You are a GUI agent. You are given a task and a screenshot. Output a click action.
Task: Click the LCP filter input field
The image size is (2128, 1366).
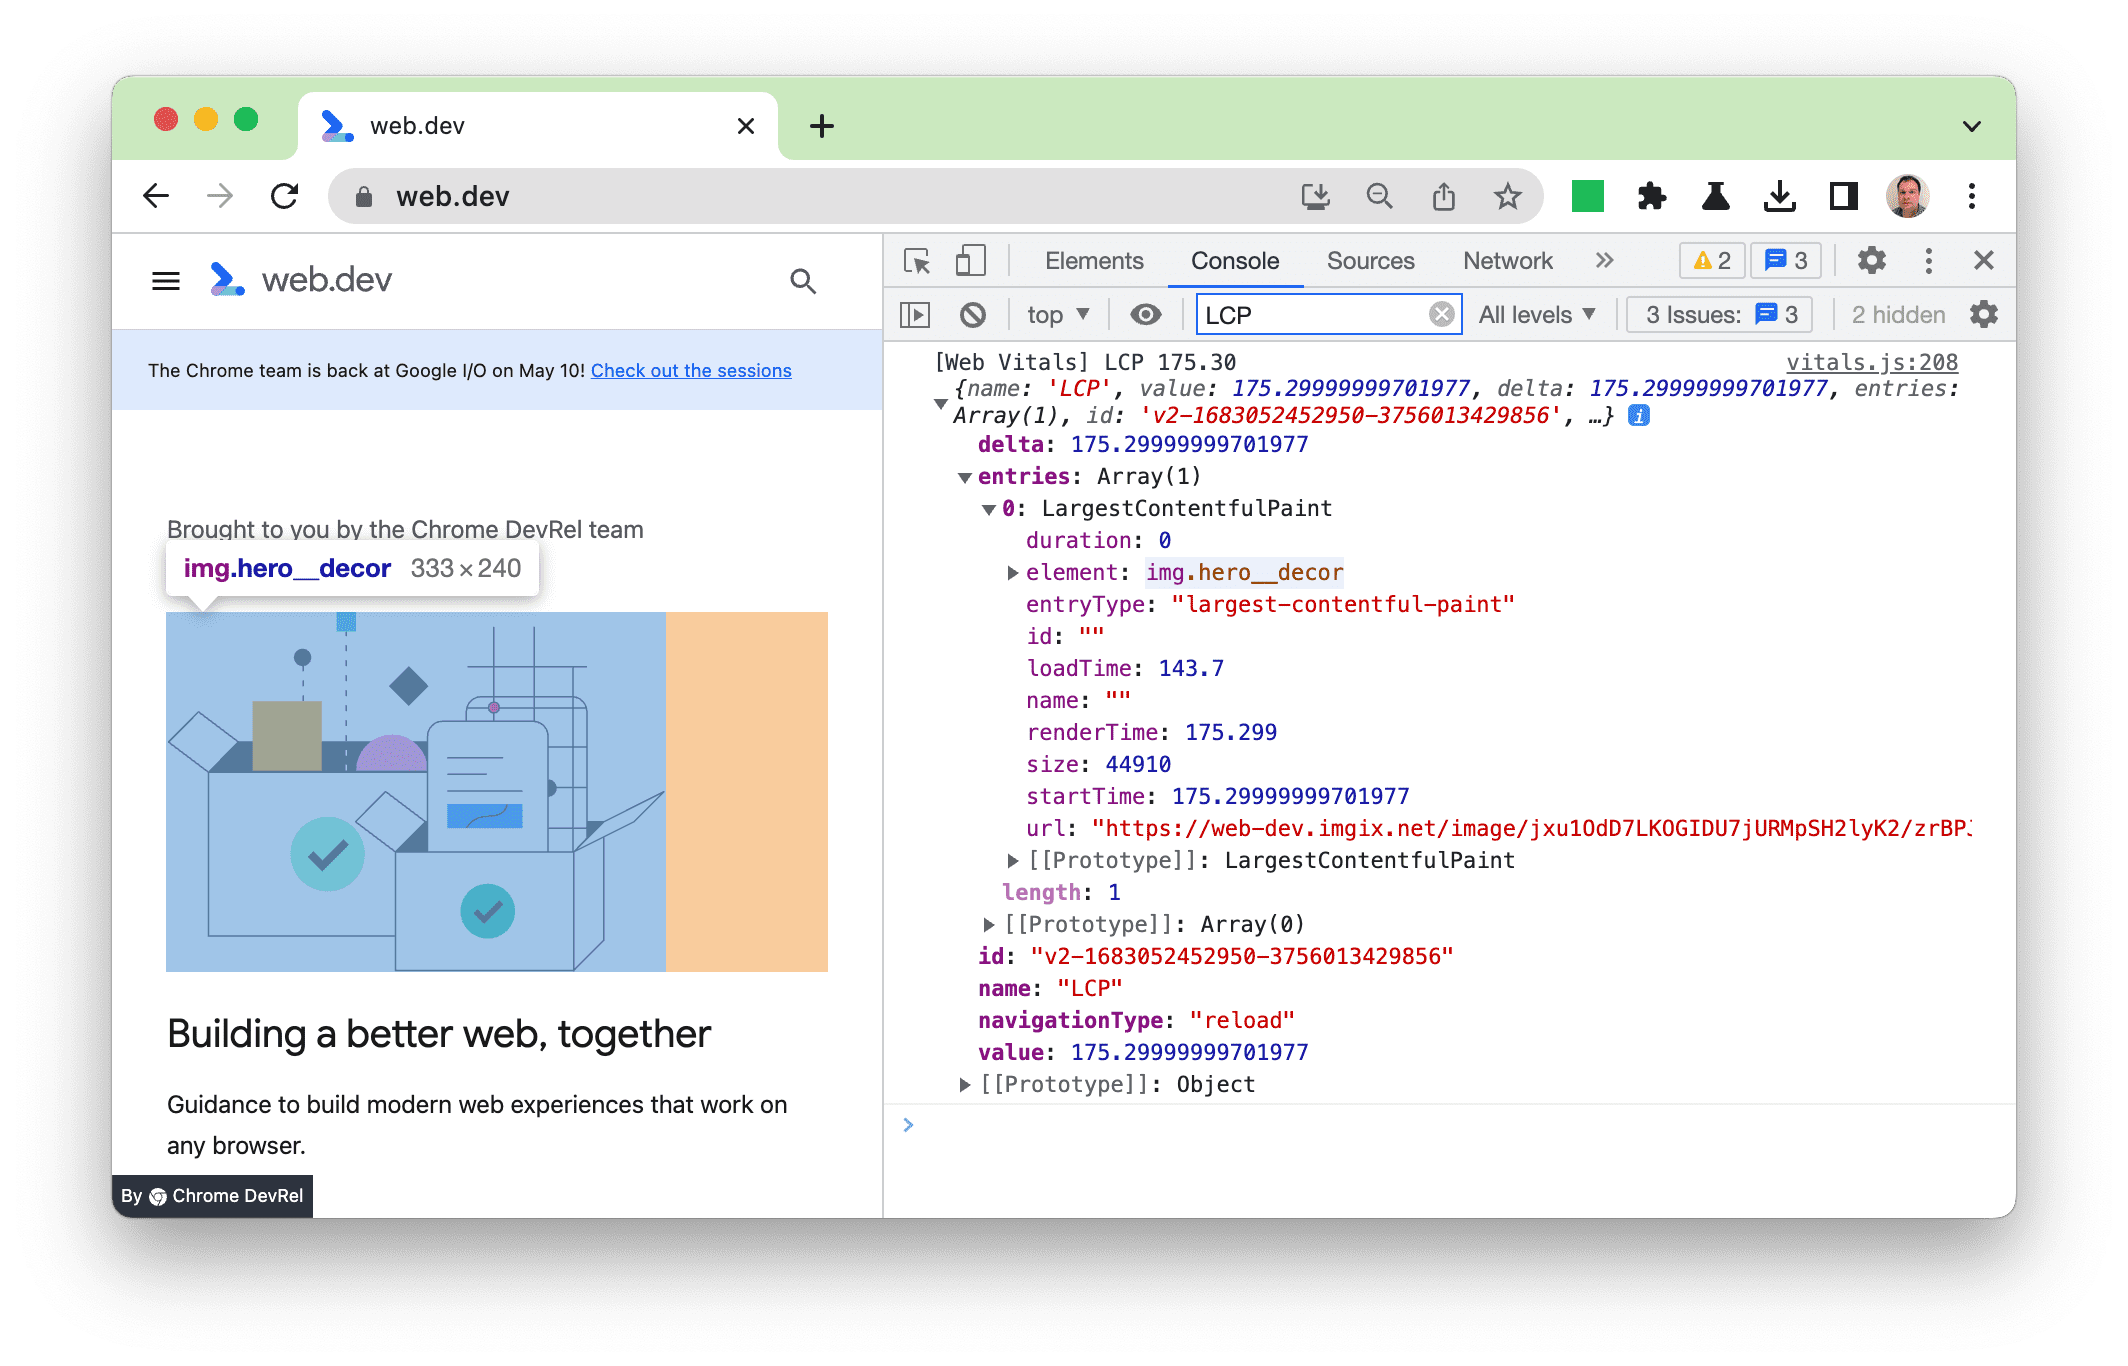[1318, 315]
